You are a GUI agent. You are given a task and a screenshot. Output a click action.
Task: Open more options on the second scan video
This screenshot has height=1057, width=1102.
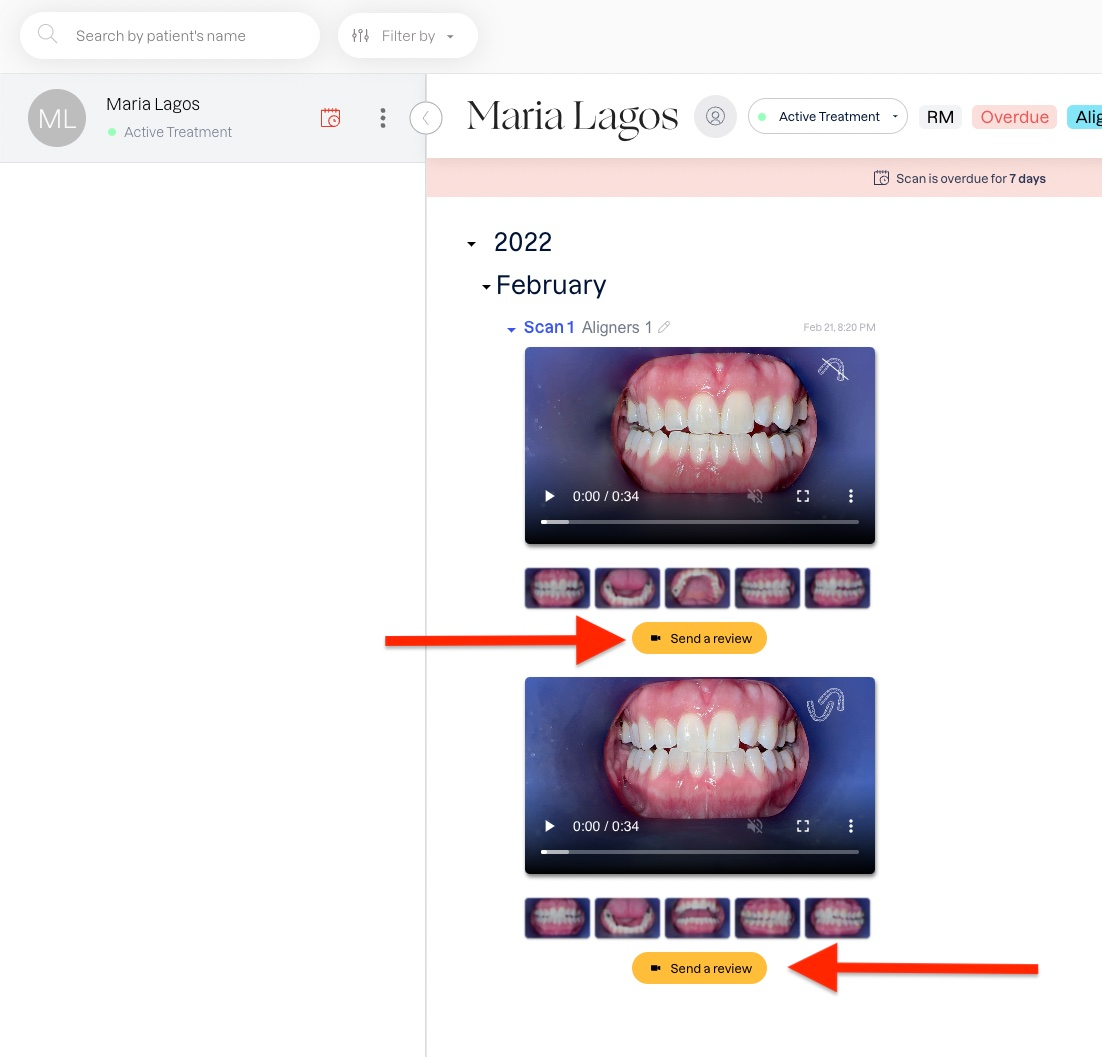(x=850, y=826)
